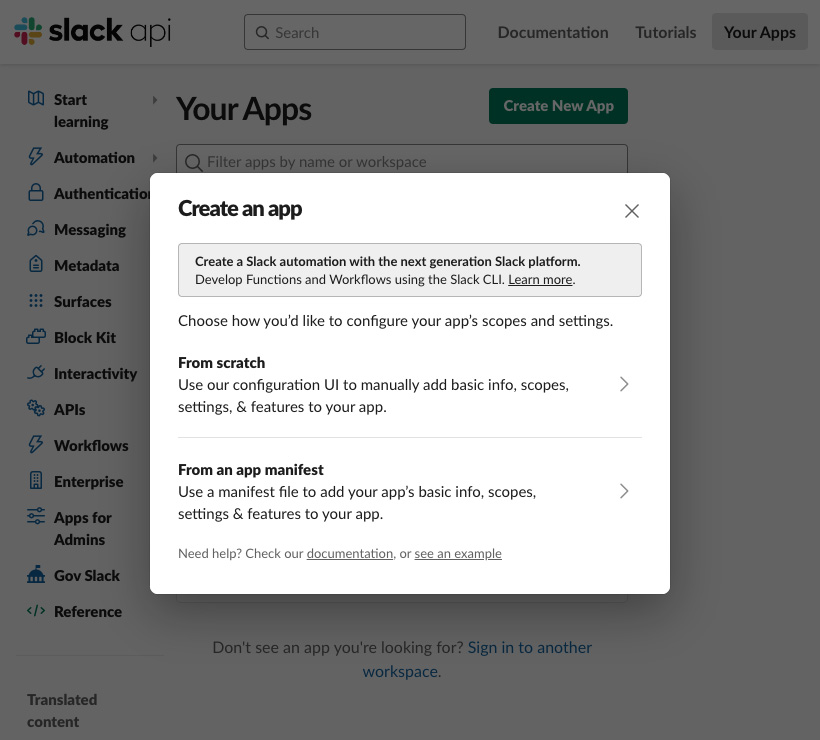
Task: Open the documentation help link
Action: 349,553
